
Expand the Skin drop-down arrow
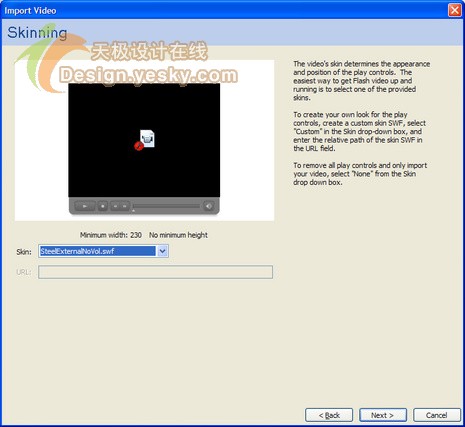click(162, 251)
